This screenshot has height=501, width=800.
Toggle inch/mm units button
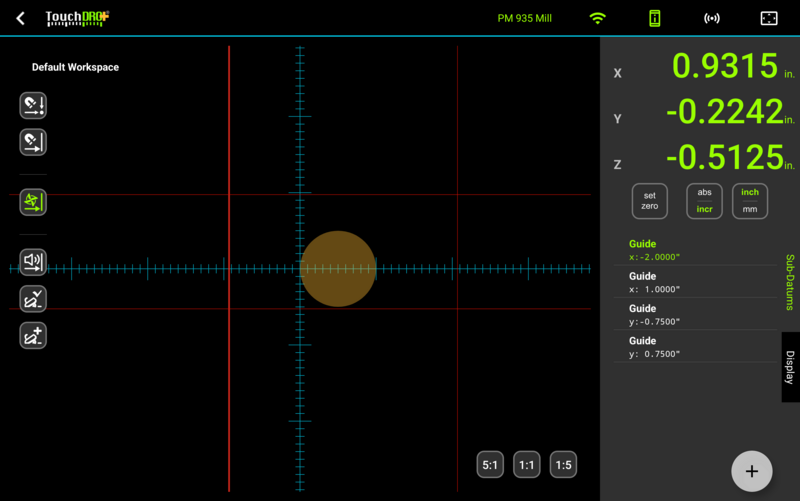[749, 201]
